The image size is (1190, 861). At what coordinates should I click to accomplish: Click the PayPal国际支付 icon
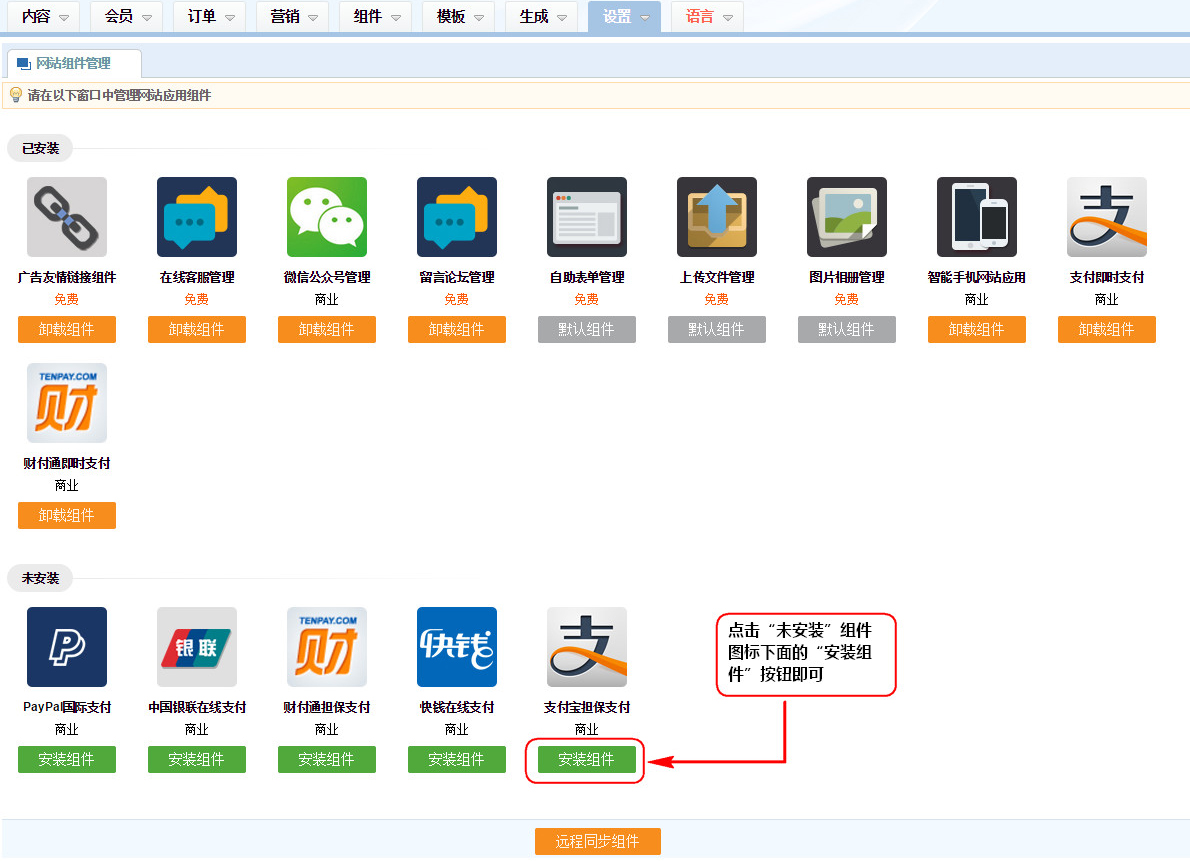(x=67, y=647)
